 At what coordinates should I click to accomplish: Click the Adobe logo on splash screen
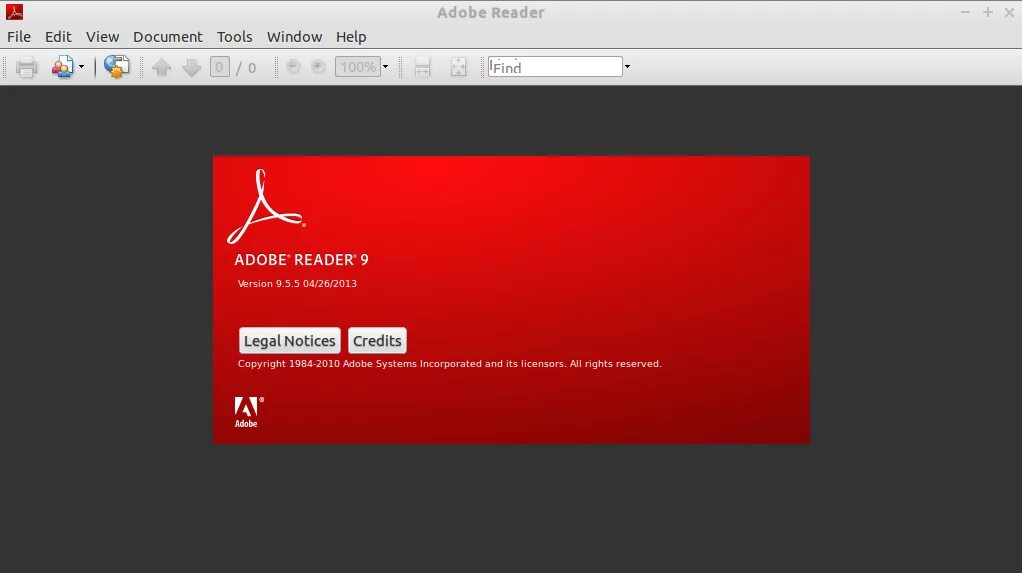point(248,412)
